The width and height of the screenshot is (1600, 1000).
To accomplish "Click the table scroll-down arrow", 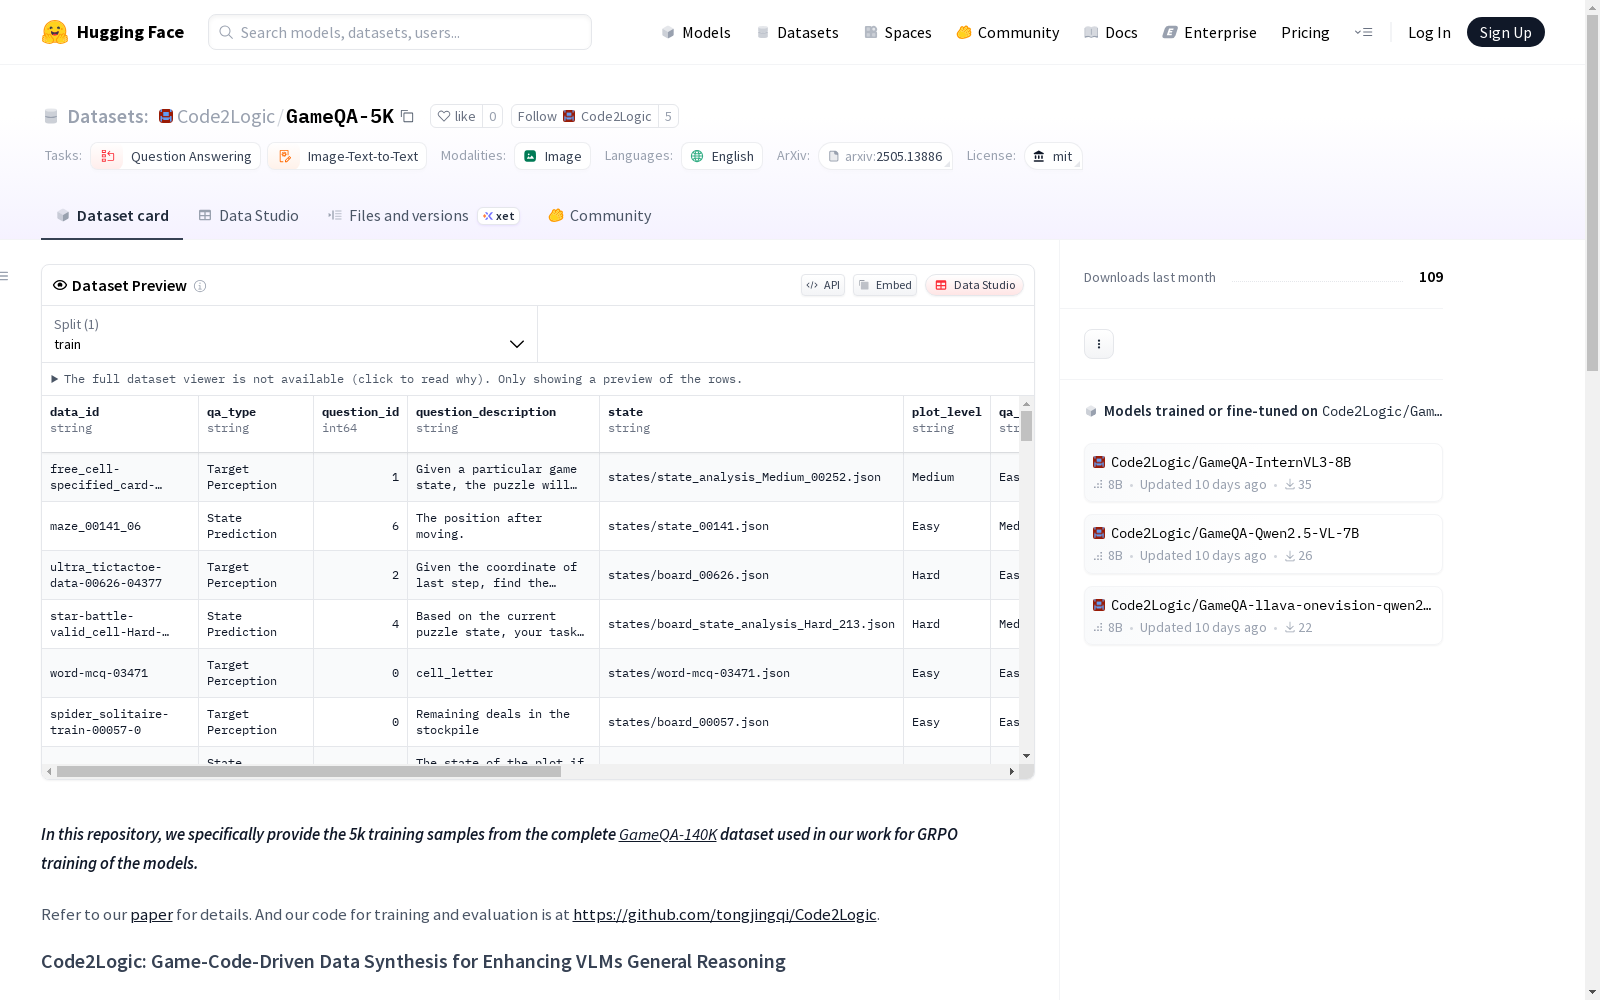I will [1027, 756].
